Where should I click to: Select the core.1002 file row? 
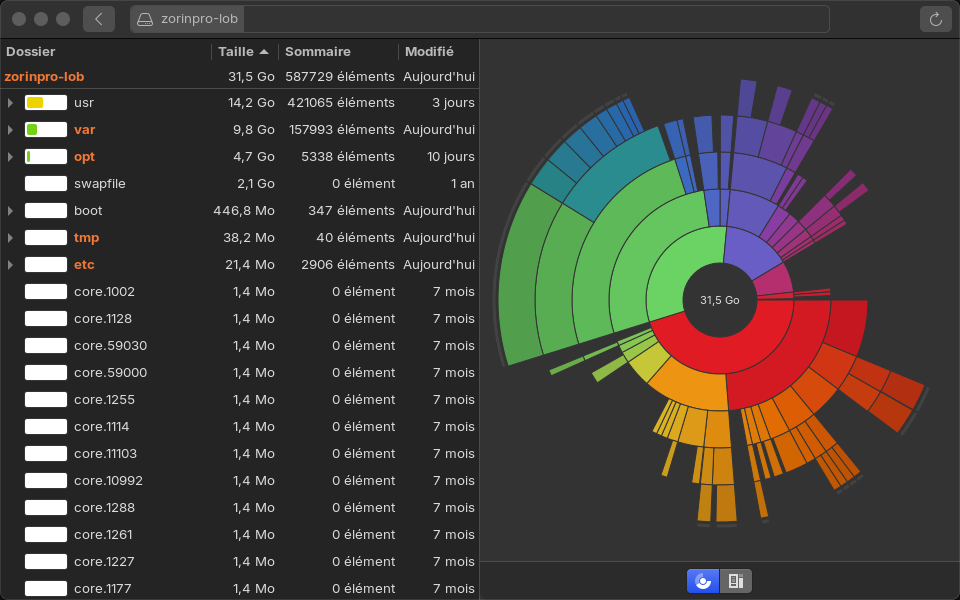pyautogui.click(x=104, y=292)
